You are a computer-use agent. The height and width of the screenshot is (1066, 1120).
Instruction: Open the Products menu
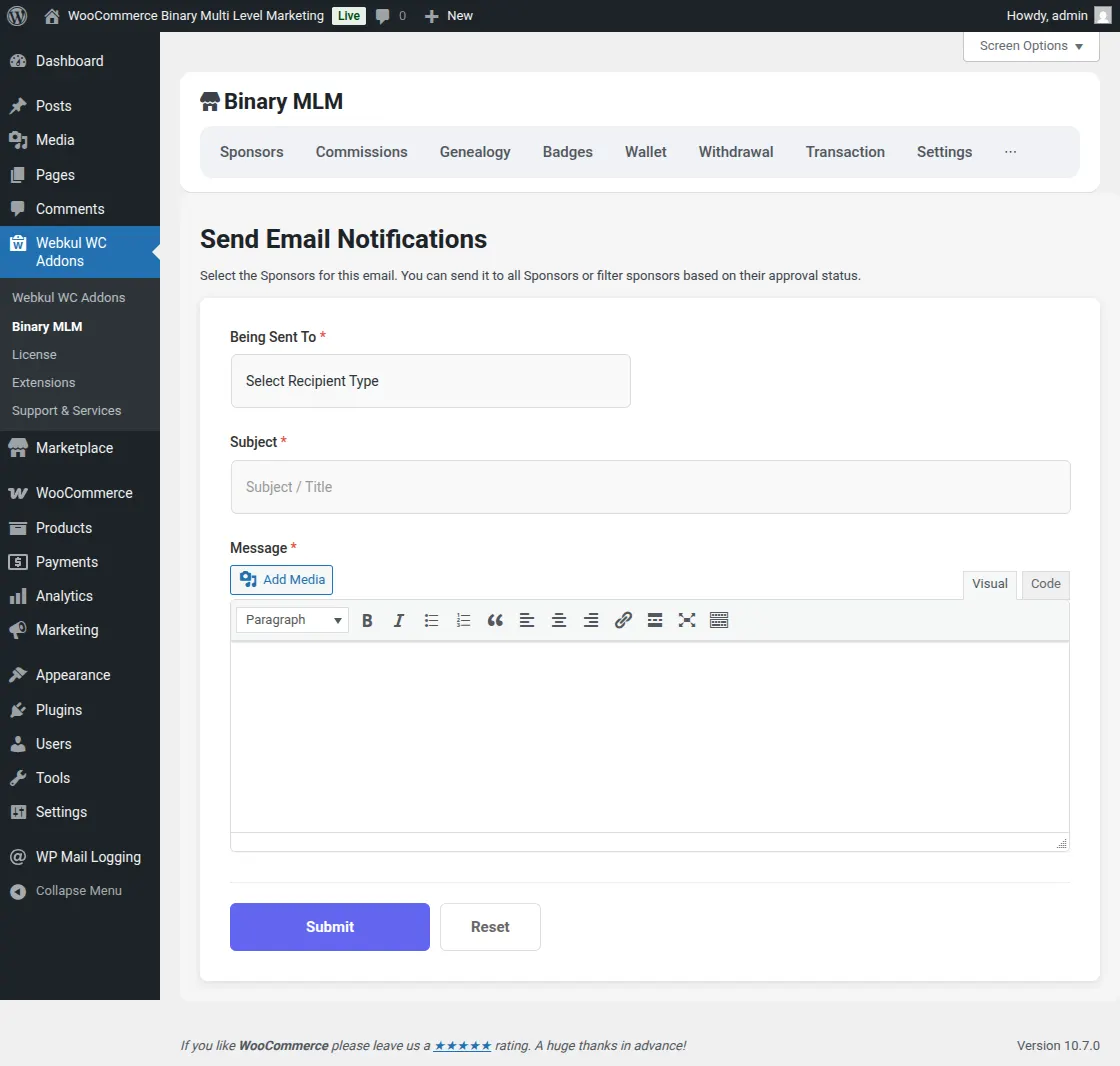[80, 528]
